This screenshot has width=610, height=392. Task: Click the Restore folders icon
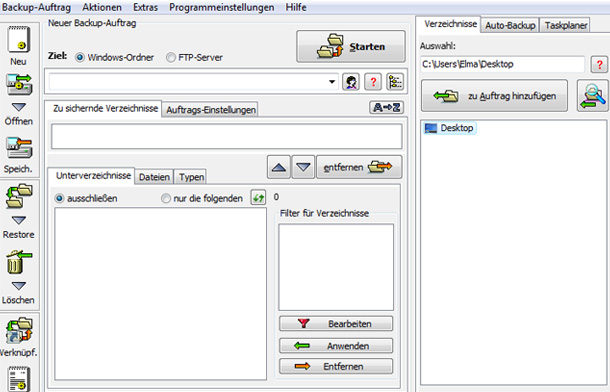19,196
